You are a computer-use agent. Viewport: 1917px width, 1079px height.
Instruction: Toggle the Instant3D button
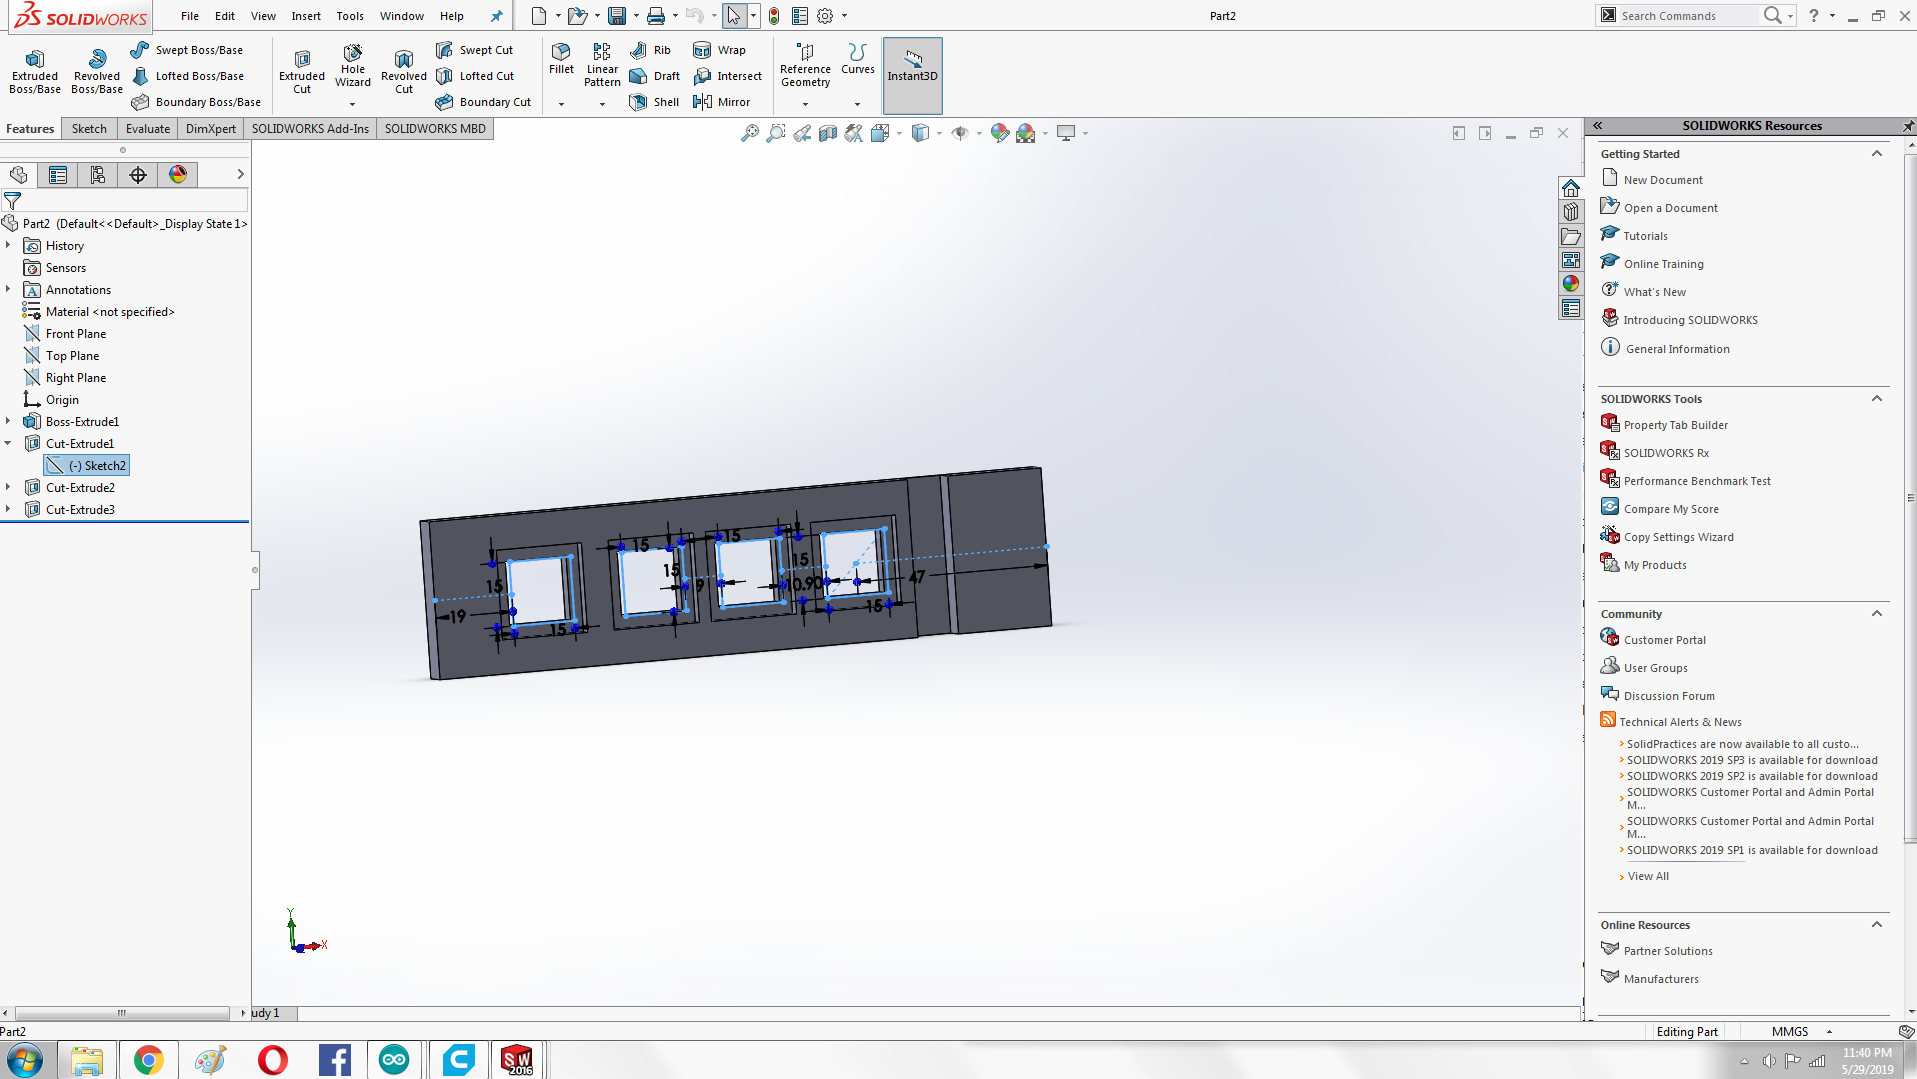pyautogui.click(x=912, y=75)
